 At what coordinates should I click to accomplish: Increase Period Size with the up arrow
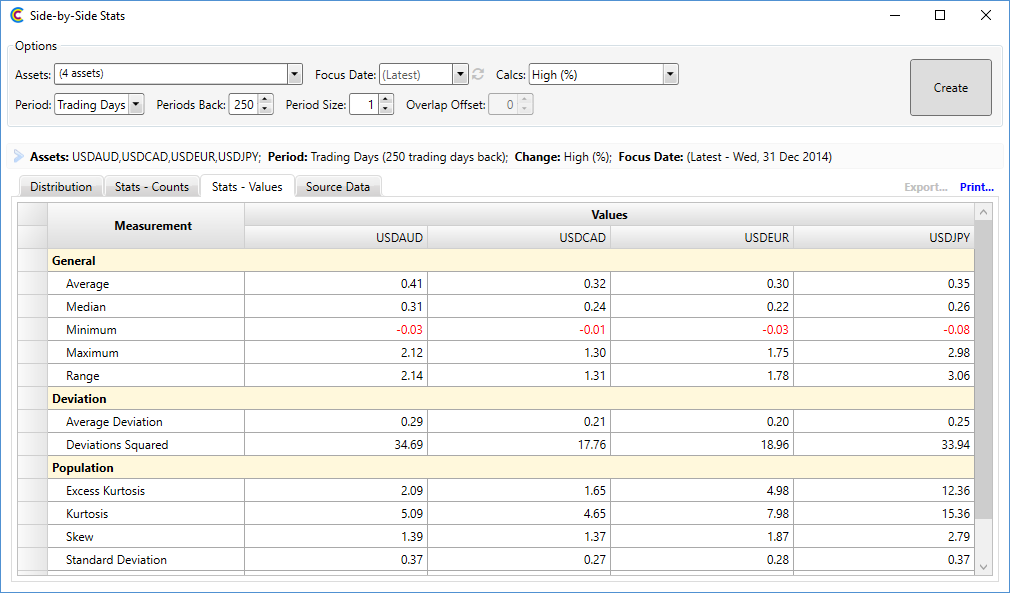pos(385,99)
